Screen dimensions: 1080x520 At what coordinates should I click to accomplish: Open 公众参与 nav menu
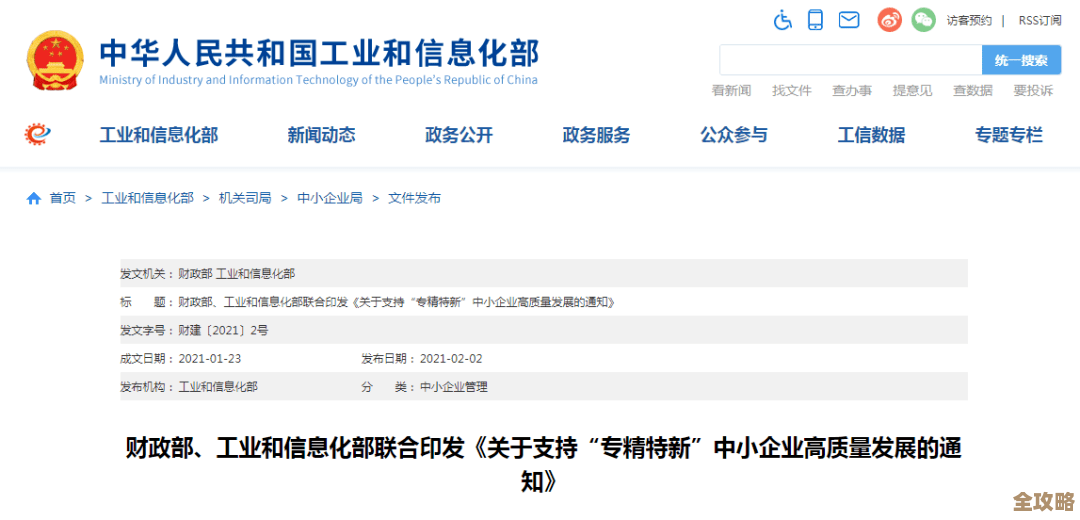tap(734, 135)
